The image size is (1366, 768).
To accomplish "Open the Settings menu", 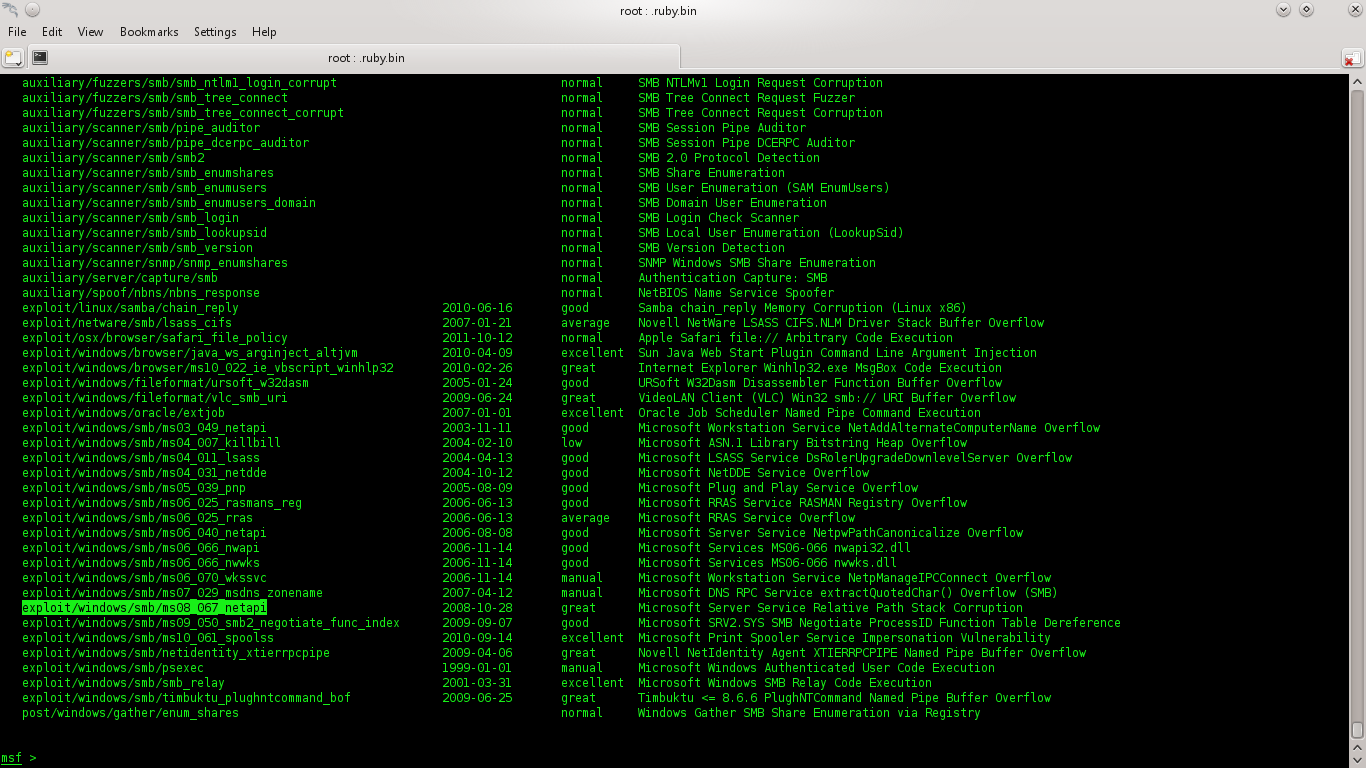I will 215,32.
